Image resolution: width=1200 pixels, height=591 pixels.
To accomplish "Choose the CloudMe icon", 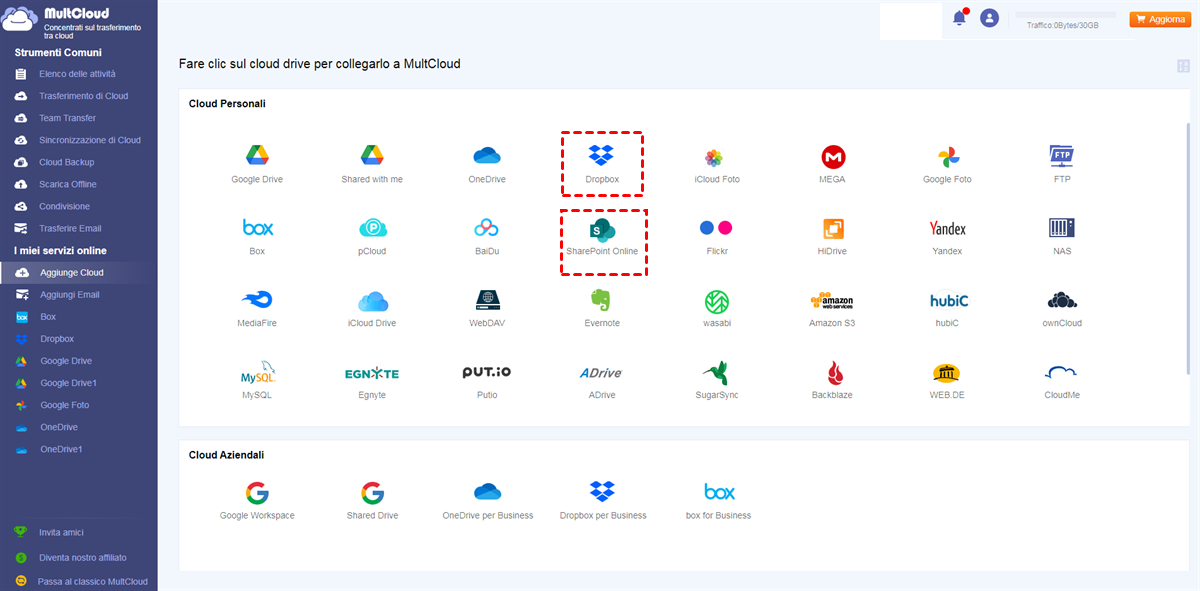I will [x=1062, y=373].
